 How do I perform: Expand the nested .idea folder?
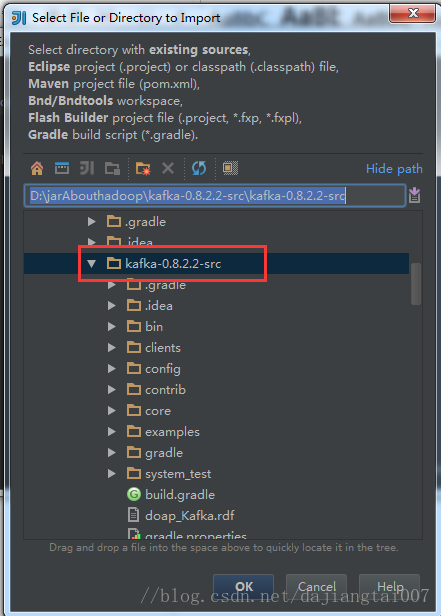click(x=112, y=306)
